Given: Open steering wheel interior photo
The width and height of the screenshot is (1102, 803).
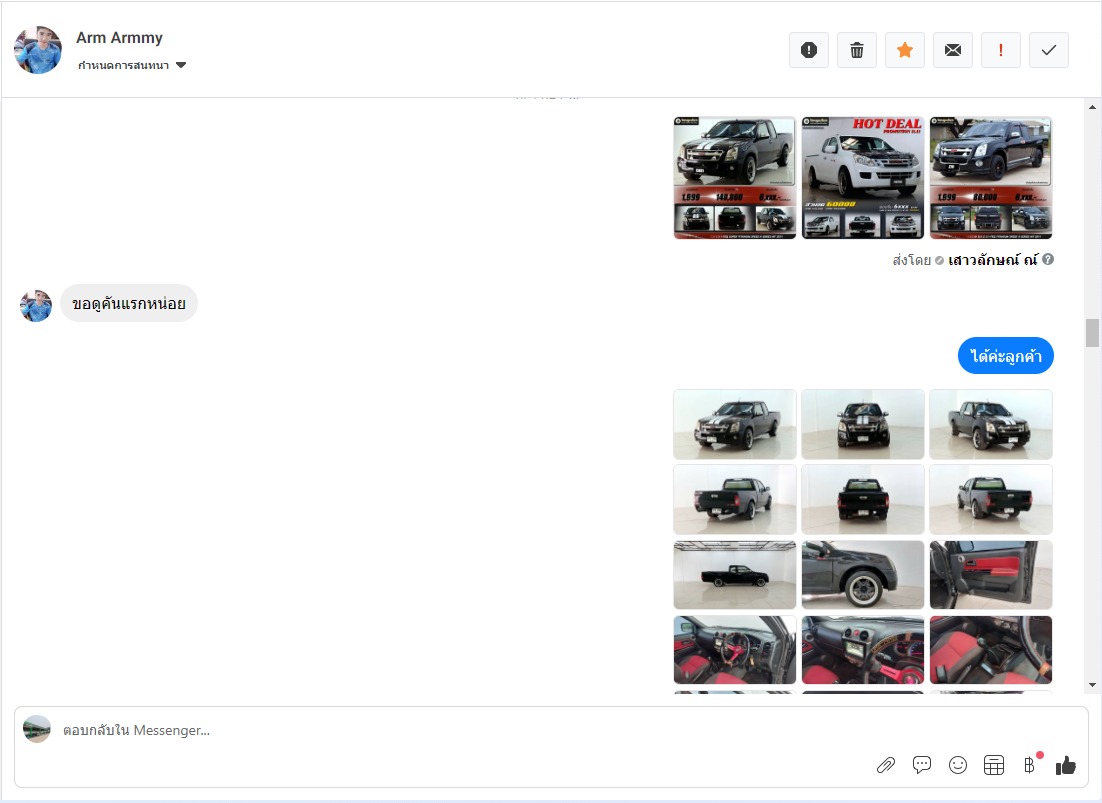Looking at the screenshot, I should [735, 650].
